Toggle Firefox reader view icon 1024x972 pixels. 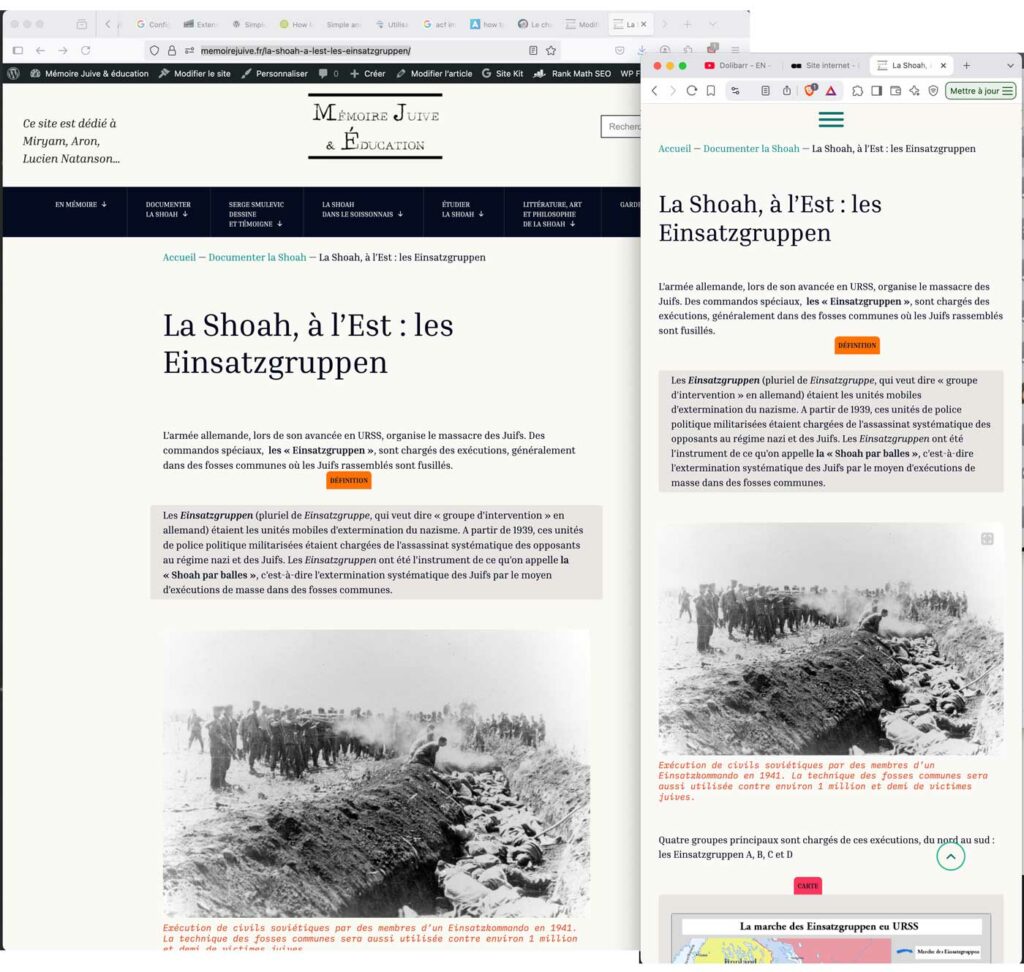coord(533,50)
